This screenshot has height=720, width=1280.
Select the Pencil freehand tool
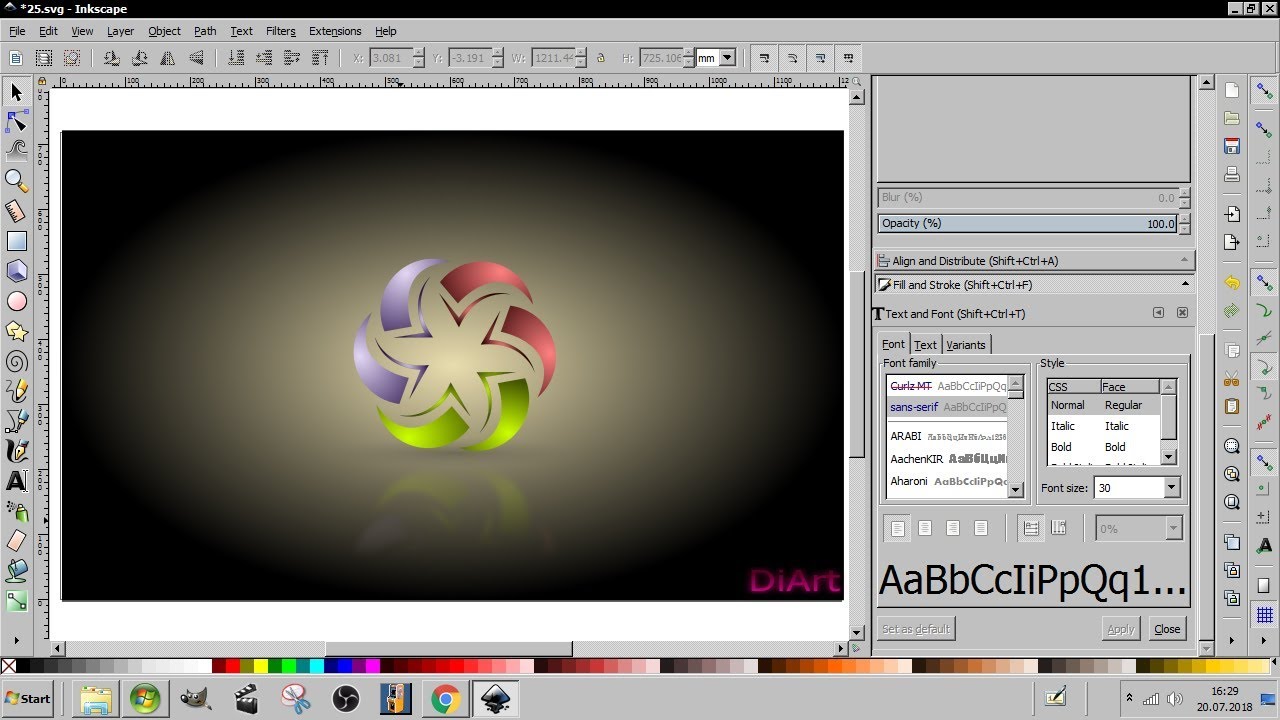16,391
